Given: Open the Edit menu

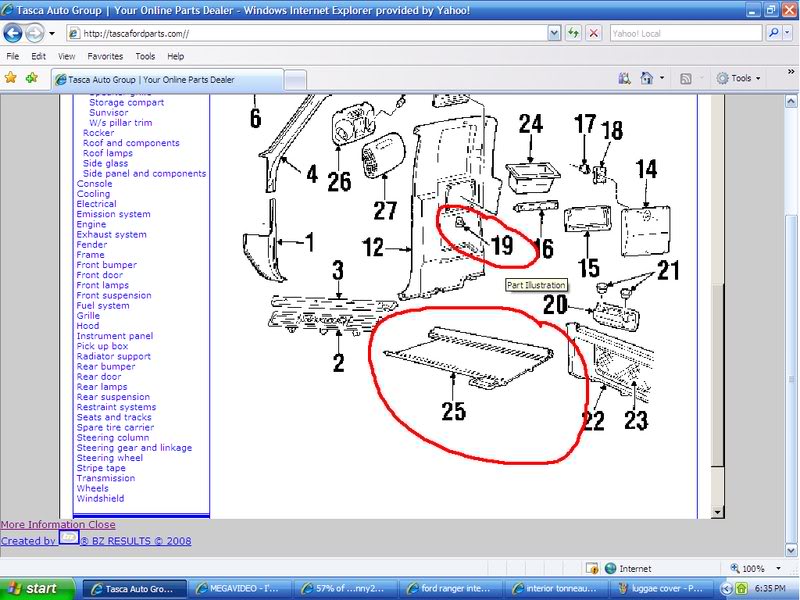Looking at the screenshot, I should click(38, 56).
